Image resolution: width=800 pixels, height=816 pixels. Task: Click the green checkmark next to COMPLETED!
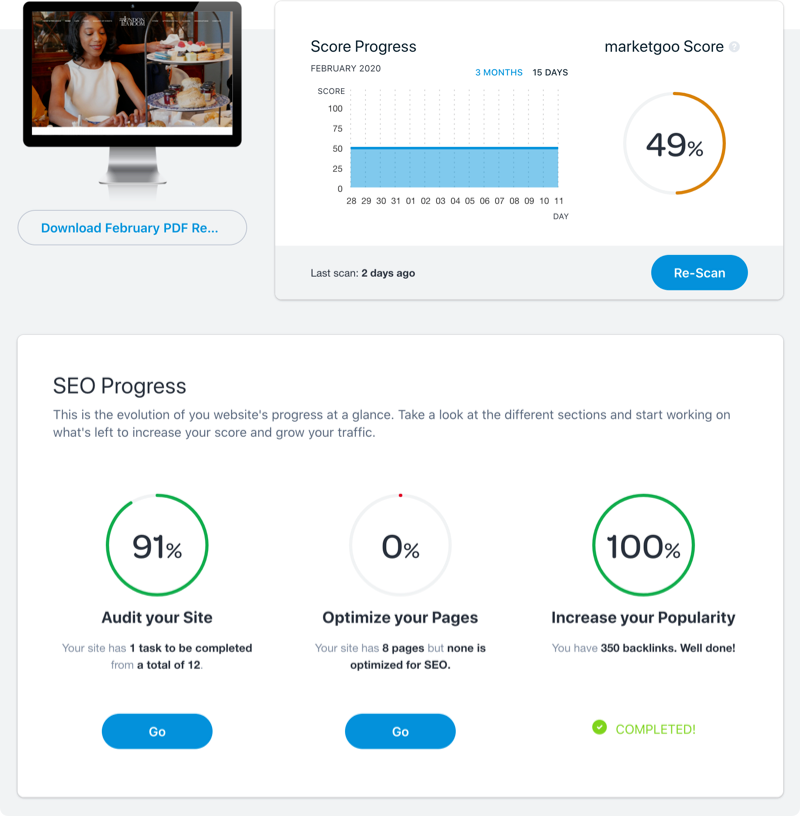[599, 727]
